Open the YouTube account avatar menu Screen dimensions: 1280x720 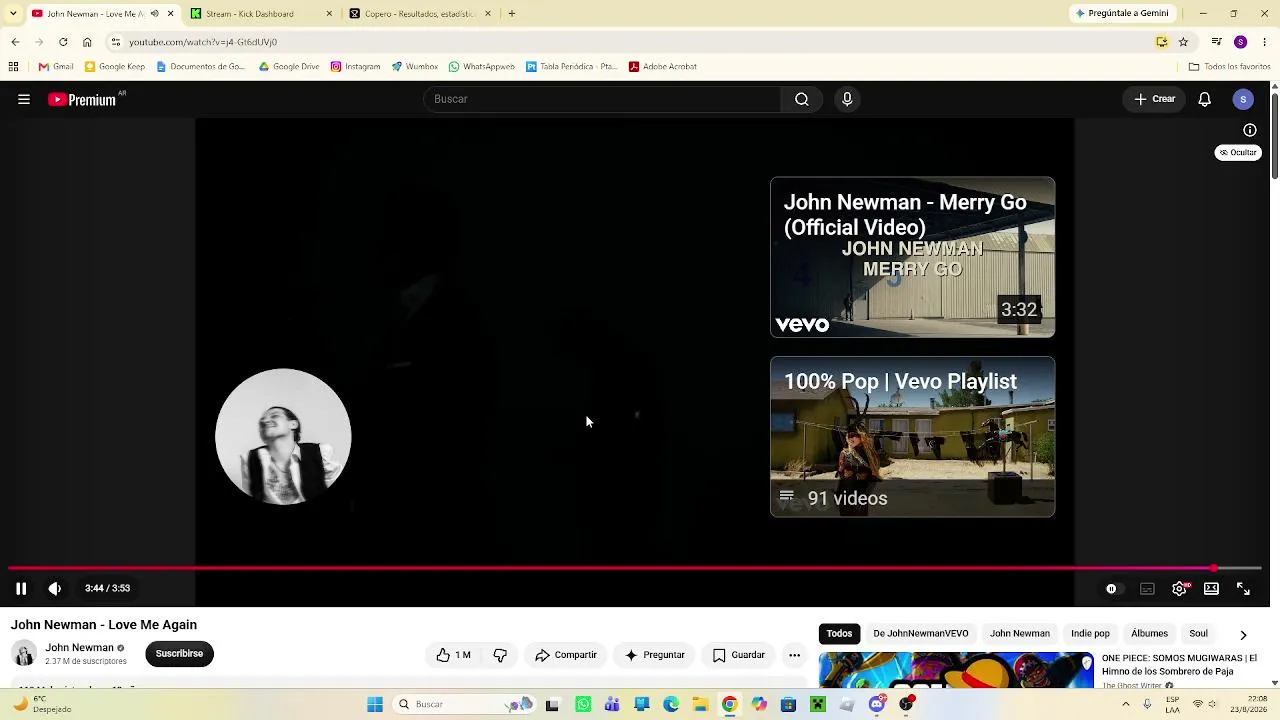pyautogui.click(x=1243, y=99)
